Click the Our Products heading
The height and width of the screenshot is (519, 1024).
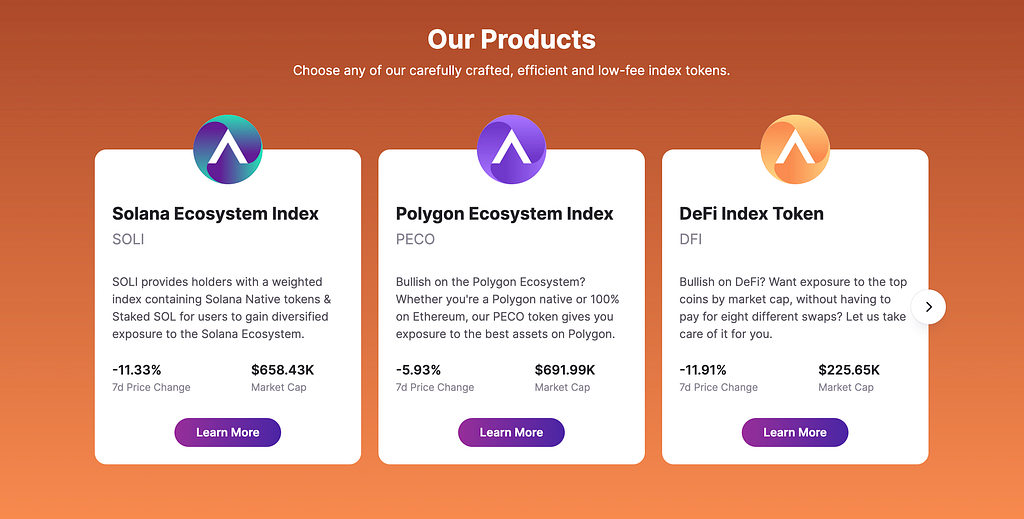(511, 39)
